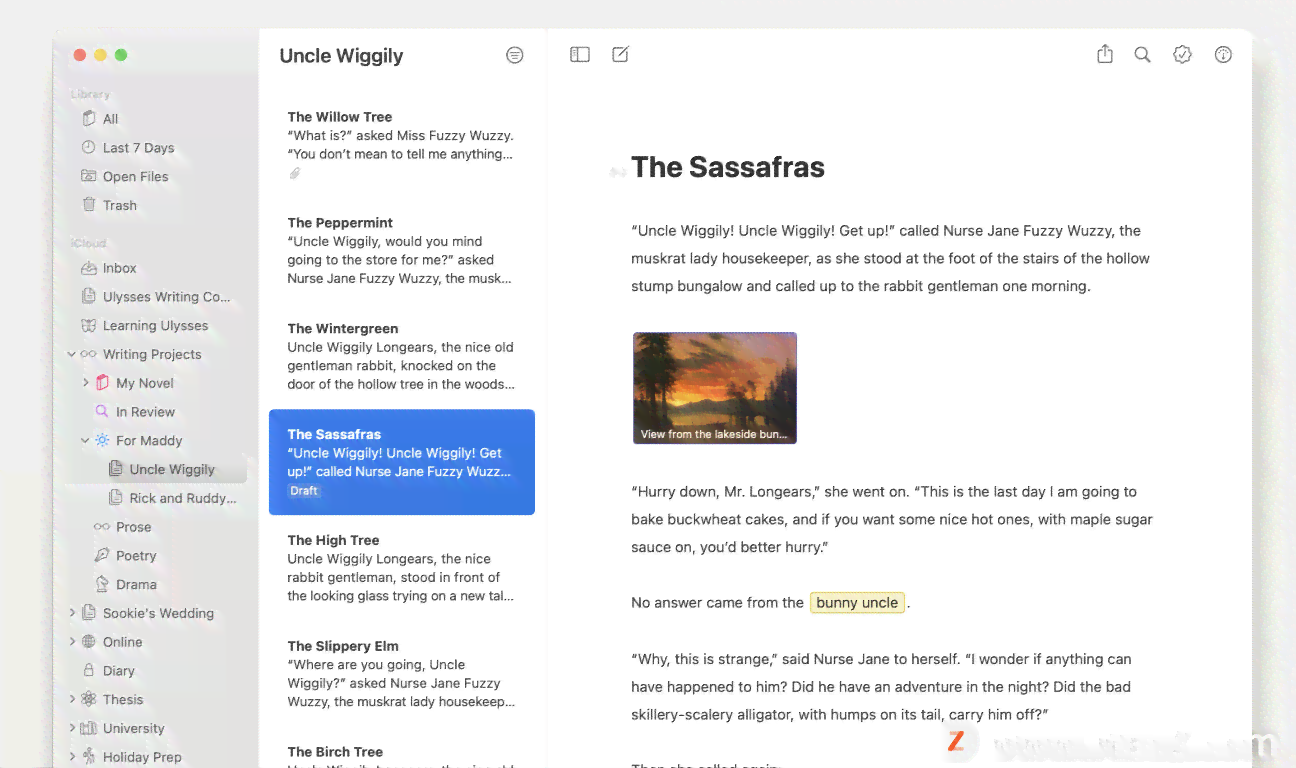Collapse the Writing Projects group
This screenshot has height=768, width=1296.
pos(72,354)
